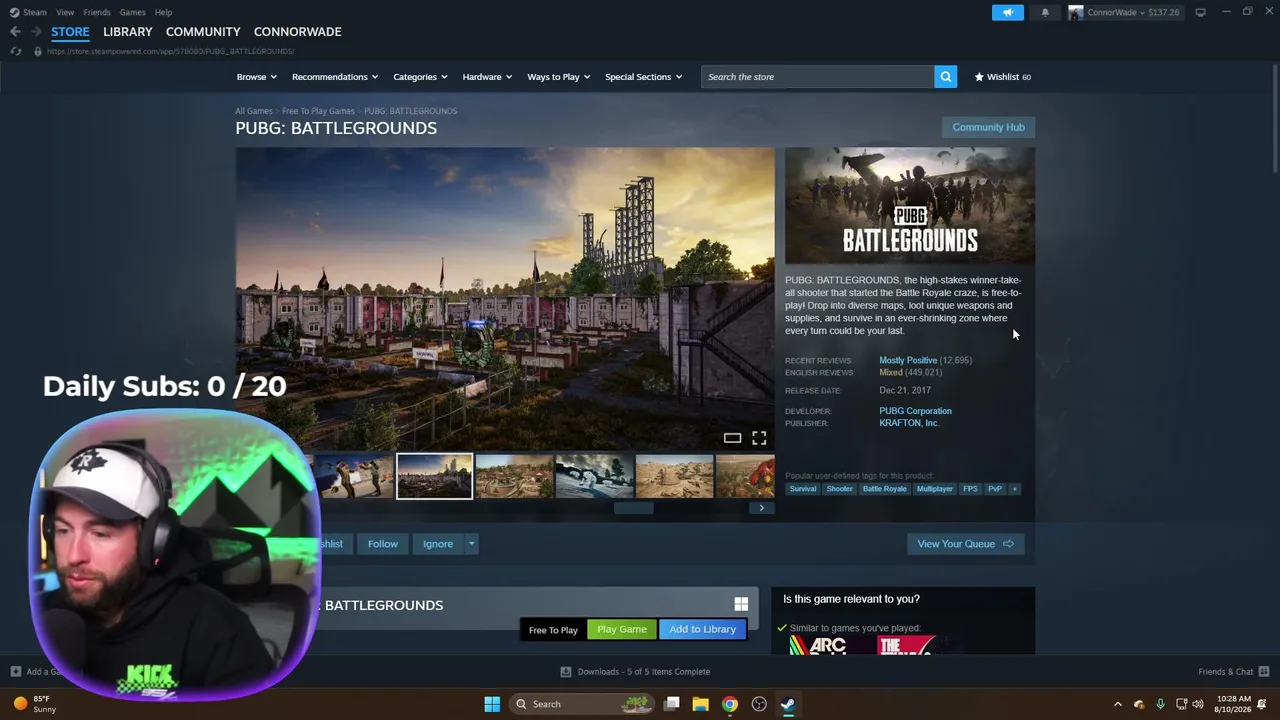Select the STORE tab
This screenshot has height=720, width=1280.
click(x=70, y=32)
